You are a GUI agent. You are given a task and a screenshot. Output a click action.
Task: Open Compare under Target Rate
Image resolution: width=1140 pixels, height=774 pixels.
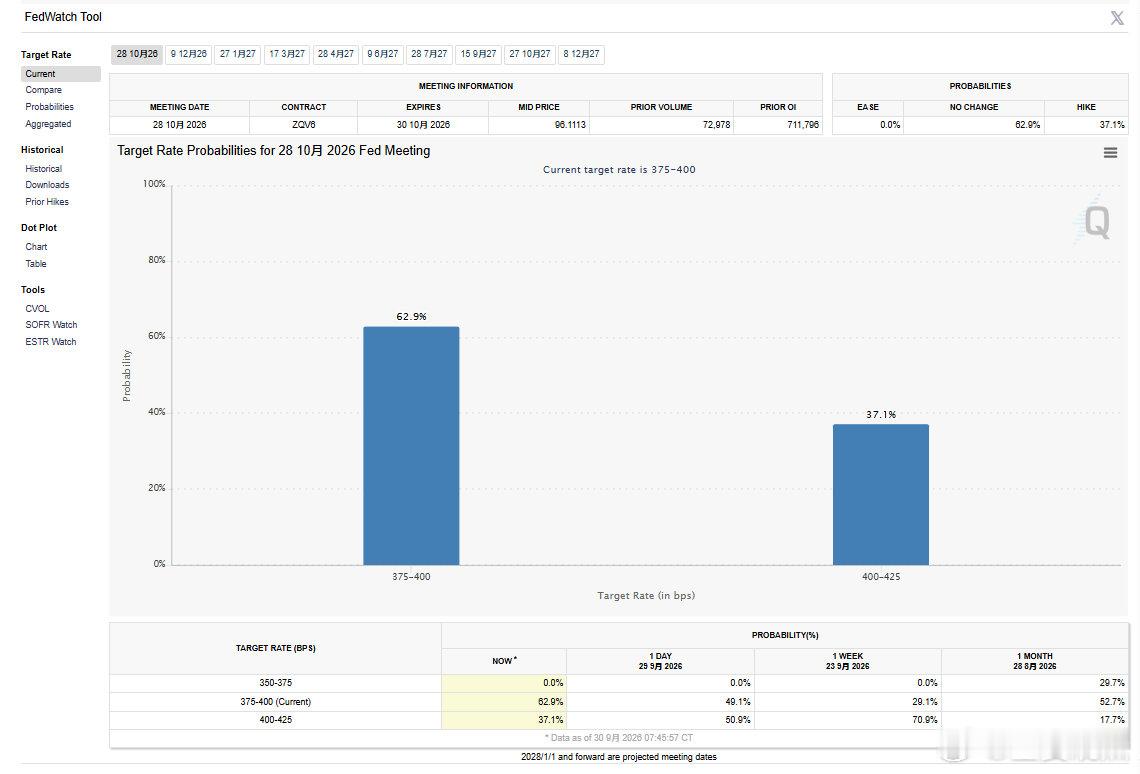click(x=44, y=90)
